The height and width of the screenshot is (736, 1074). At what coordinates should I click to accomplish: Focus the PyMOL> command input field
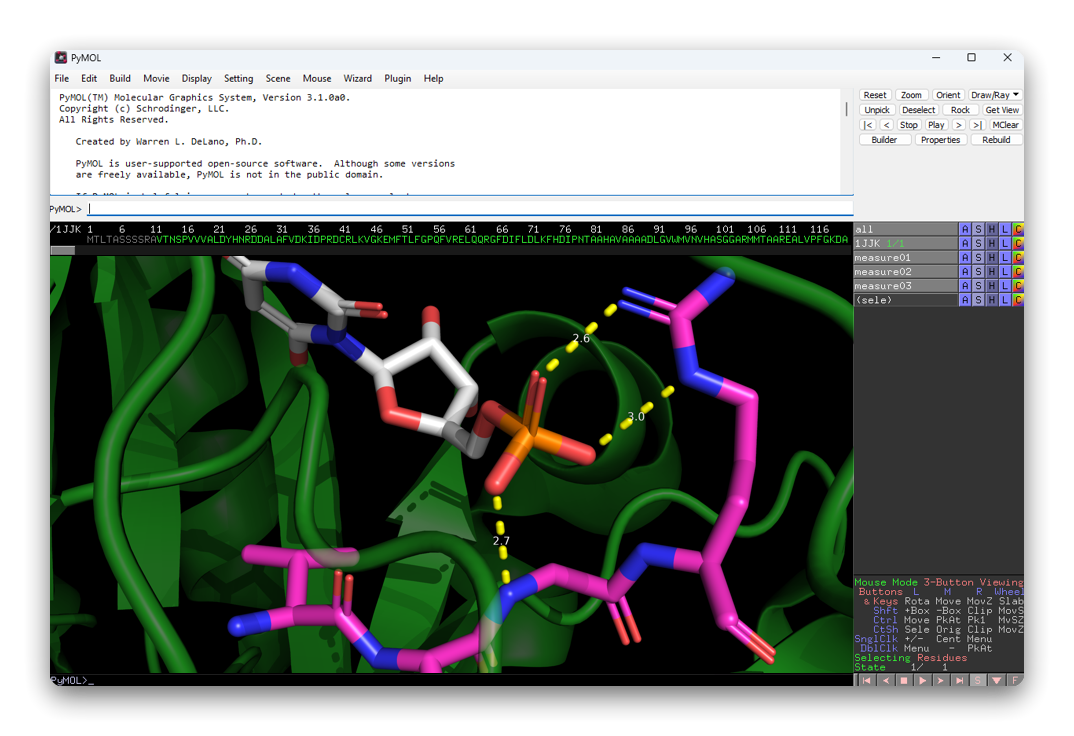tap(471, 209)
